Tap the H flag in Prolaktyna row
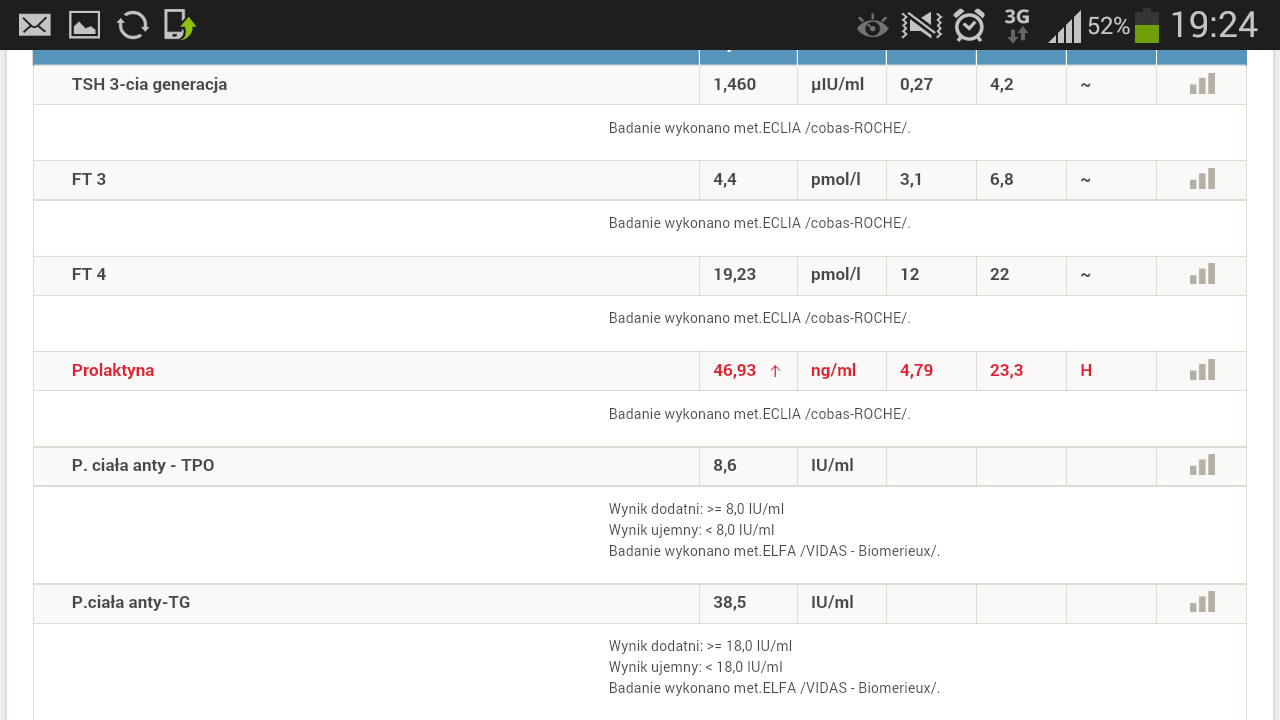 click(x=1086, y=370)
